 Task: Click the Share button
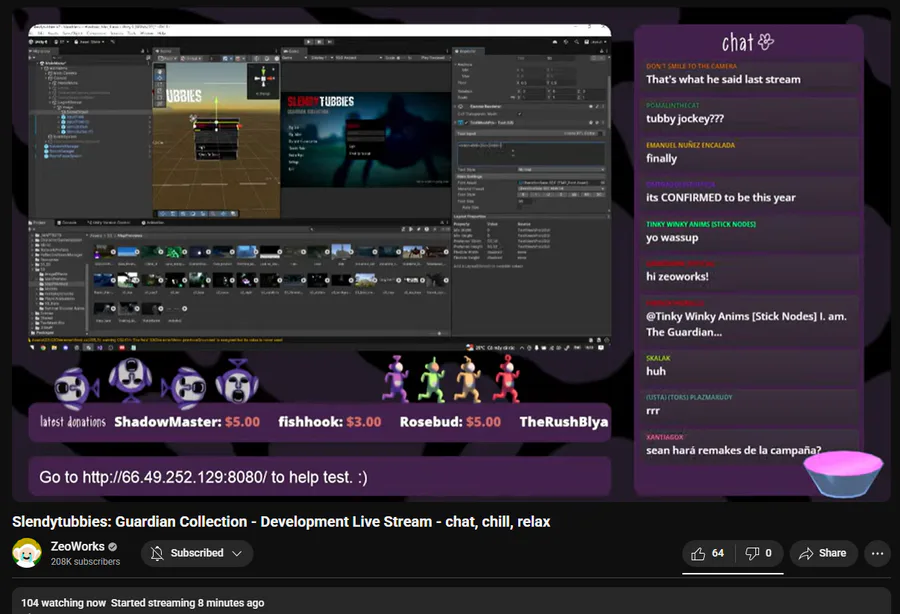pos(823,553)
